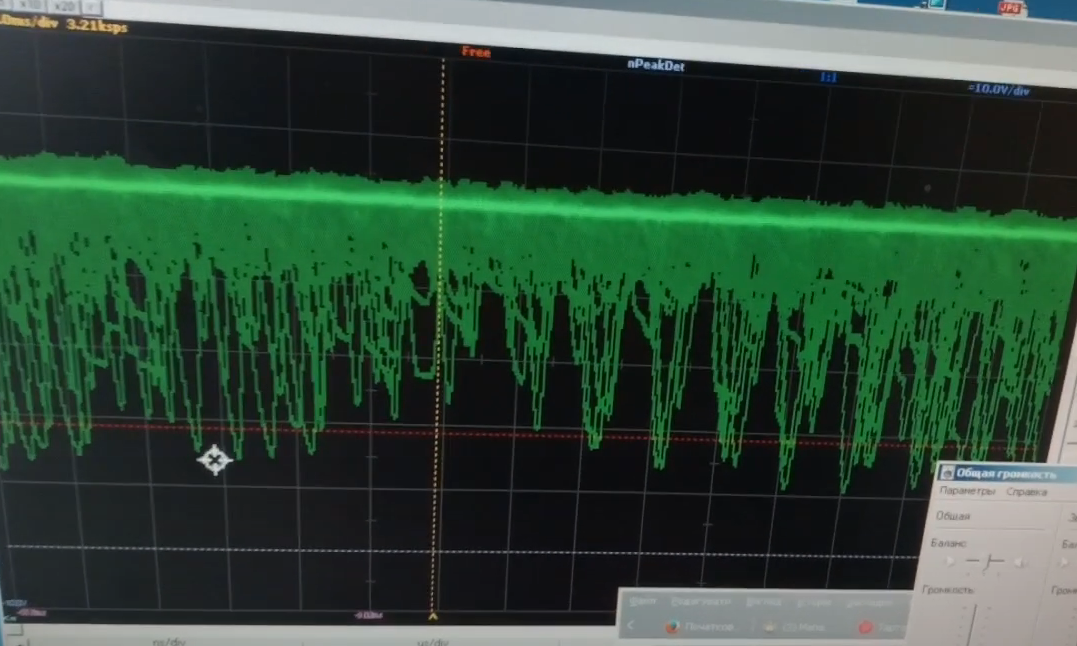Click the speaker icon in the Общая громкость title bar
1077x646 pixels.
point(946,473)
